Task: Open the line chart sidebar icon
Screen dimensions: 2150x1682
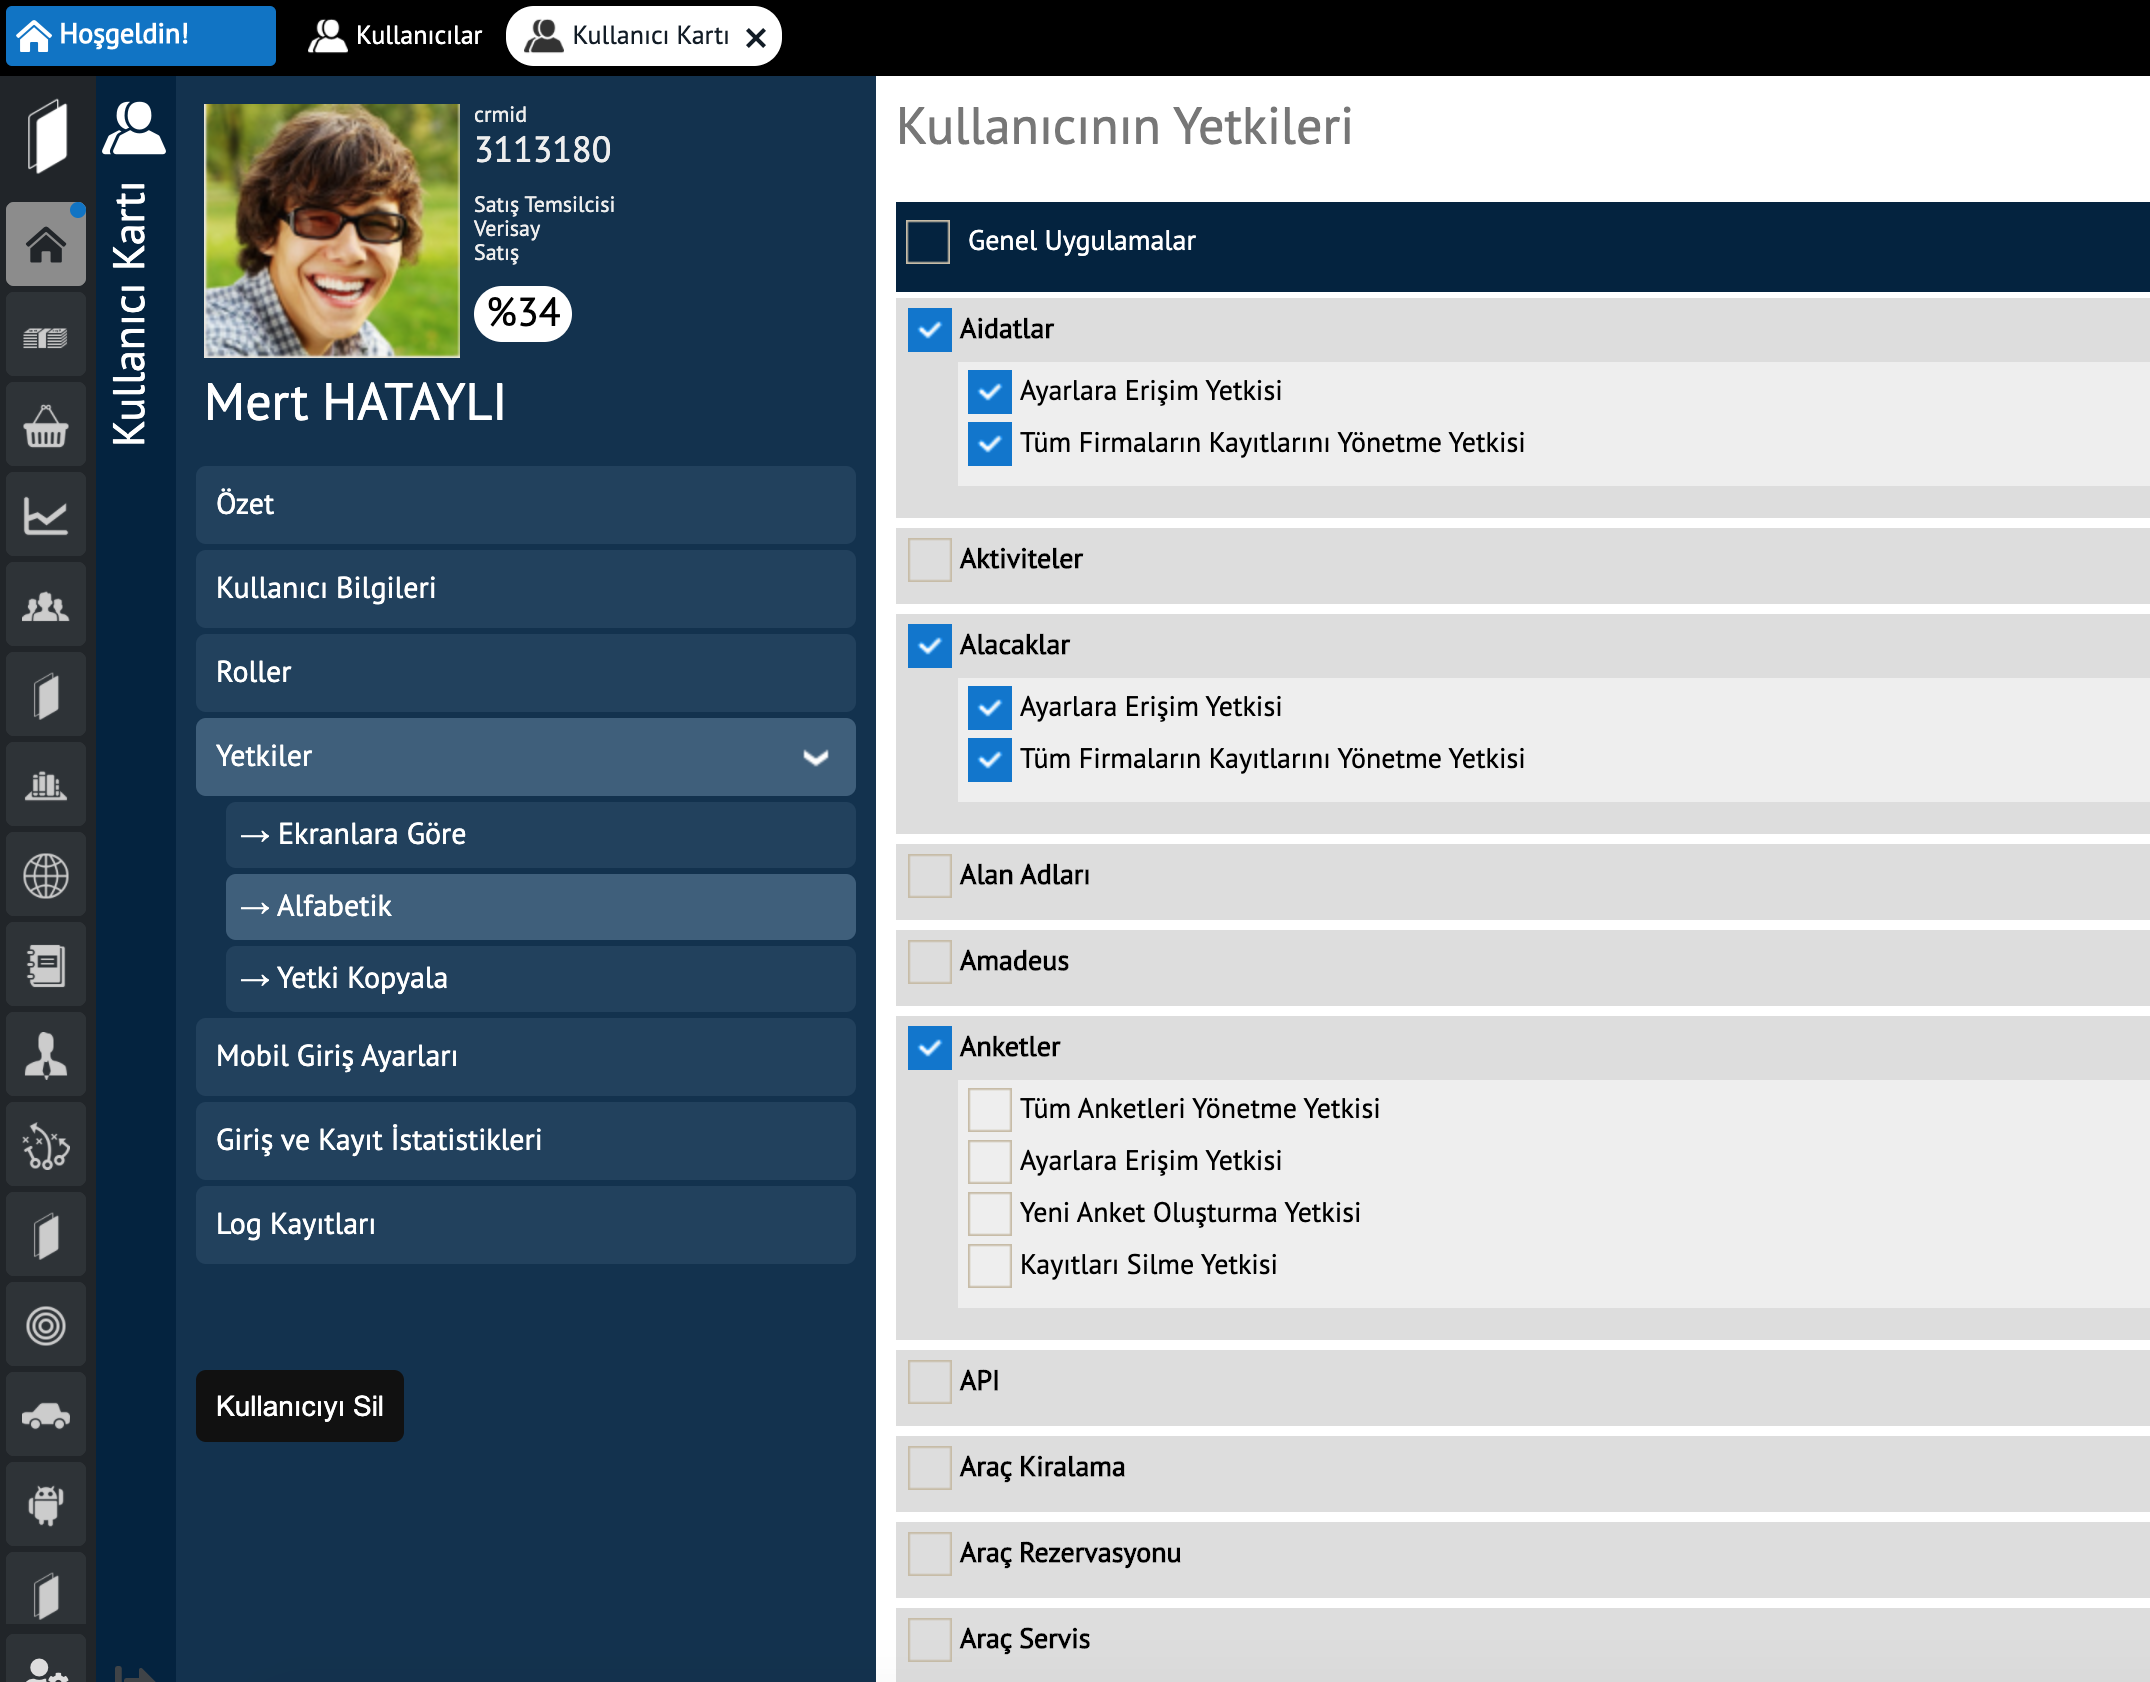Action: coord(46,516)
